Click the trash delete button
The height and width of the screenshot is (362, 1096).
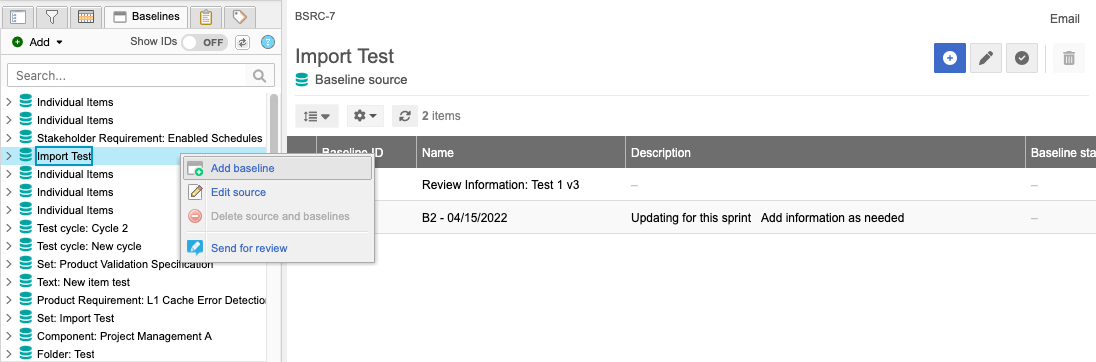point(1069,58)
